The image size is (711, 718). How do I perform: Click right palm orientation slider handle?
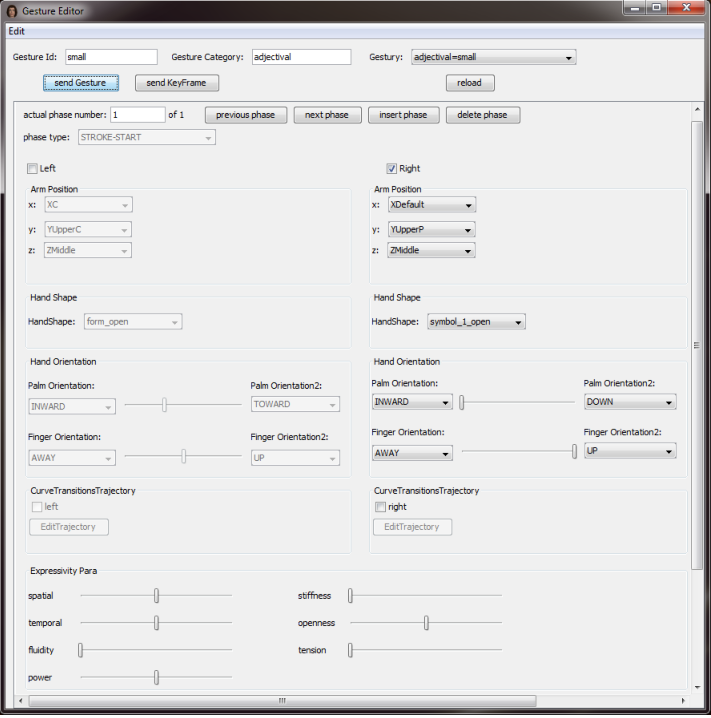(x=461, y=402)
